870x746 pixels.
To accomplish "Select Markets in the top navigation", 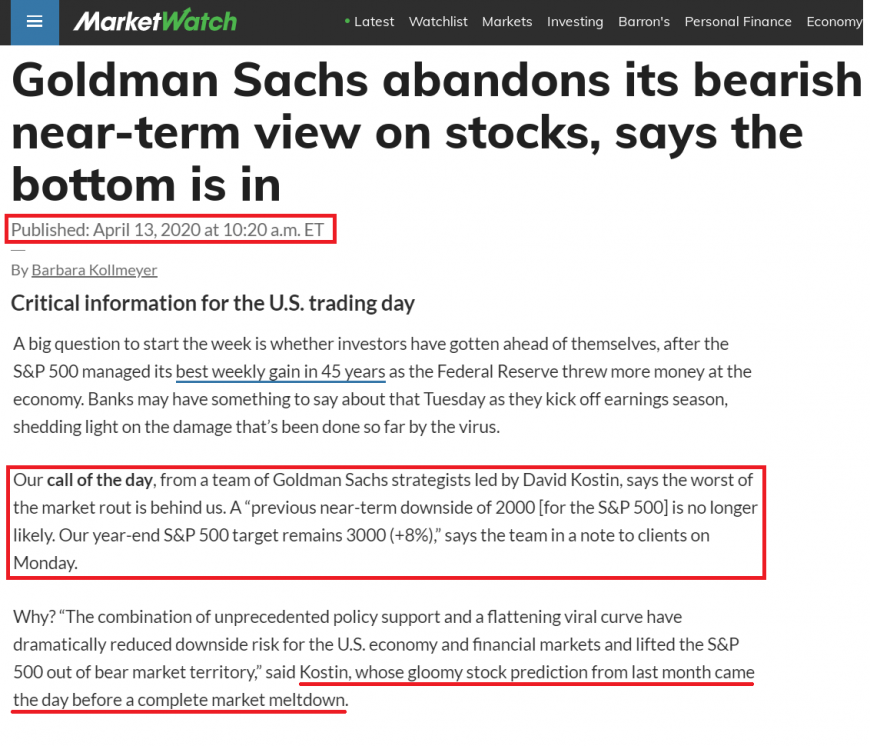I will pos(507,21).
